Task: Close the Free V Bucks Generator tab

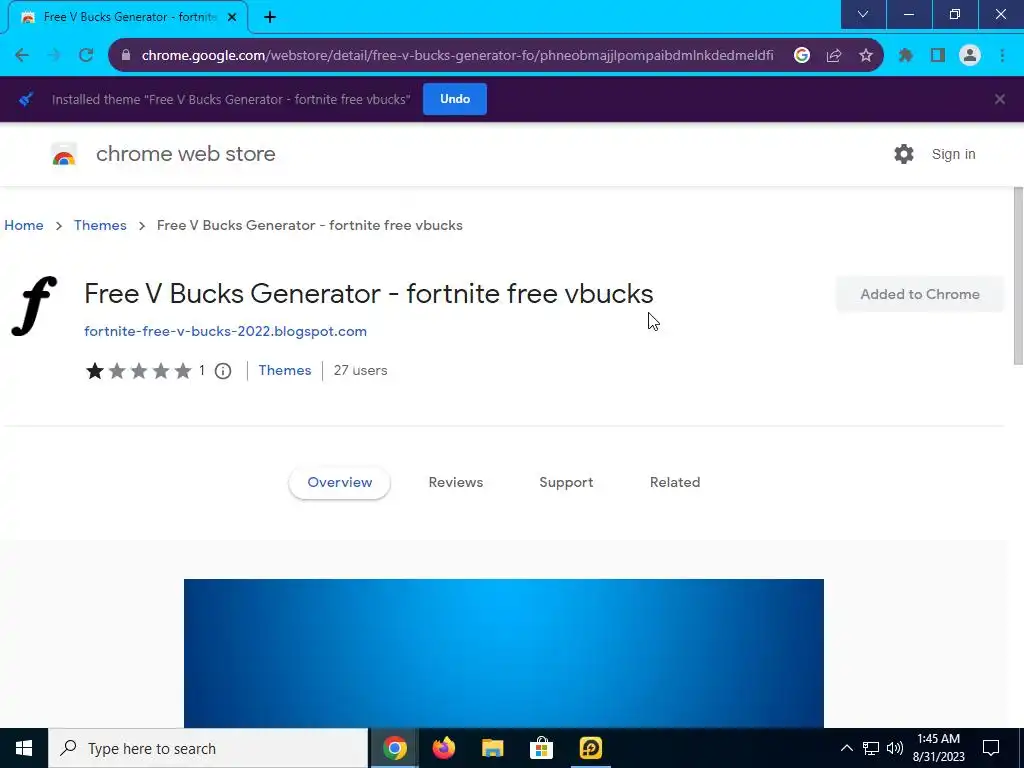Action: (232, 17)
